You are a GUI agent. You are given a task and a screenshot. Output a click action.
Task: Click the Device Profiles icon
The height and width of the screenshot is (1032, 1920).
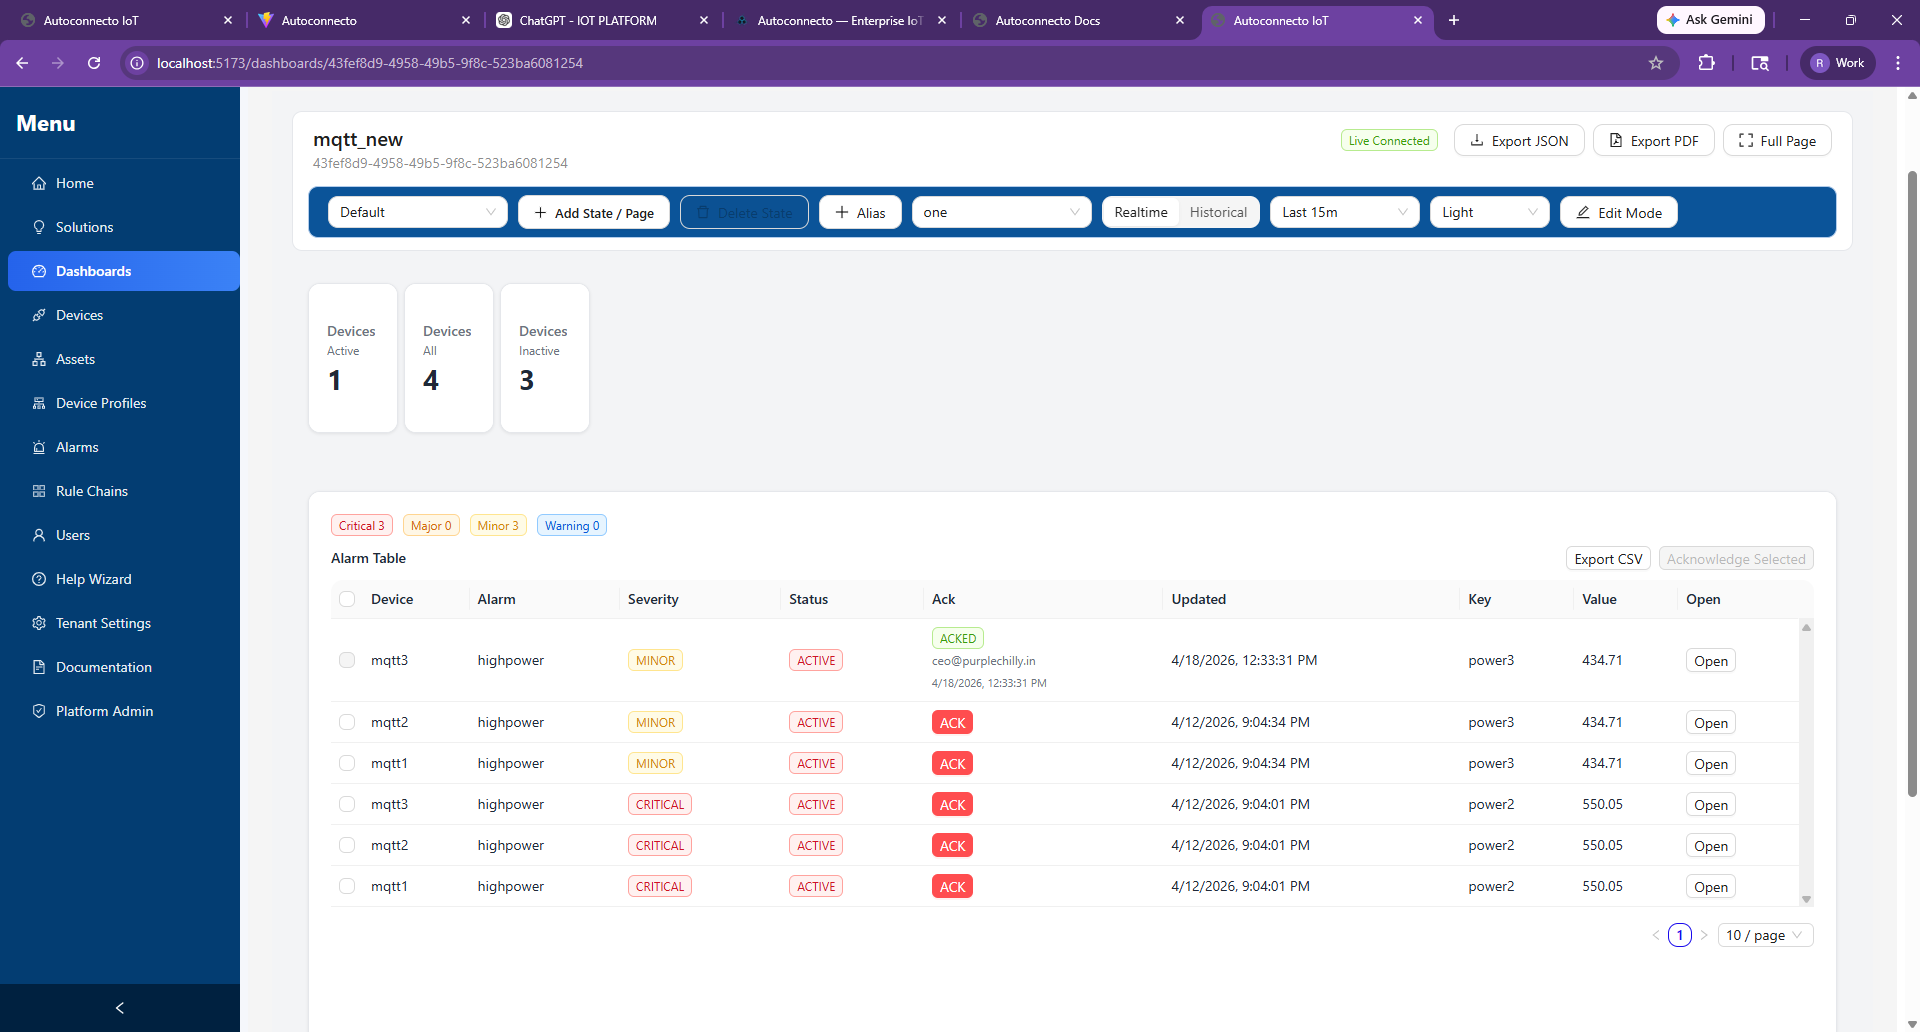pyautogui.click(x=39, y=403)
